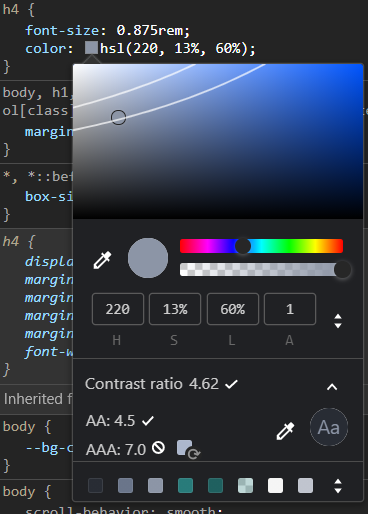The image size is (368, 514).
Task: Click the first h4 selector at top
Action: click(11, 9)
